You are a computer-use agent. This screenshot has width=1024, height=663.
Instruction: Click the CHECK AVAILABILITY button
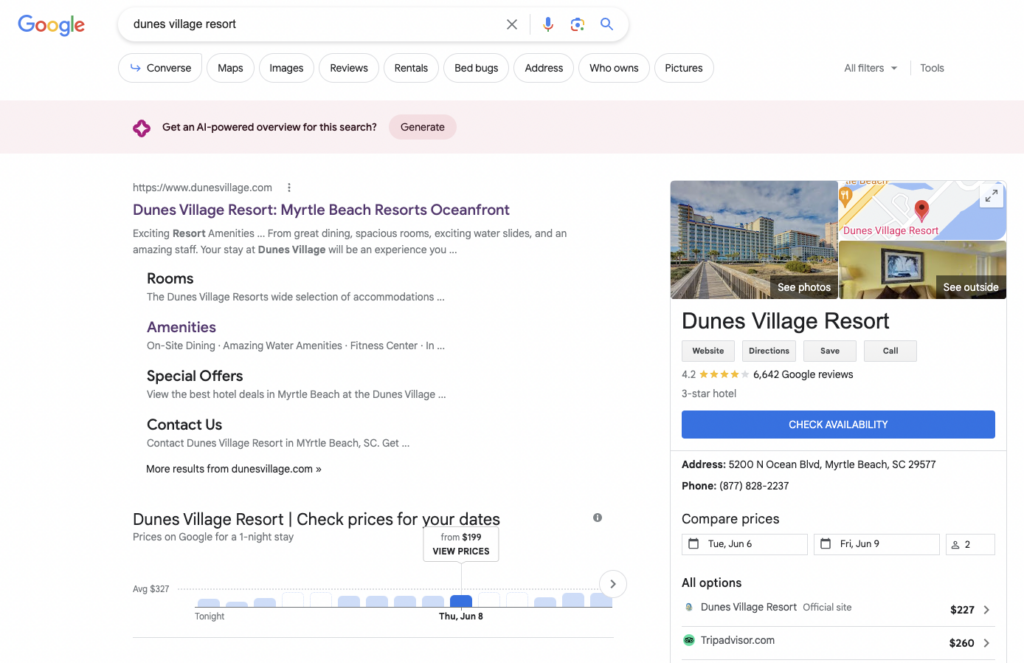838,425
